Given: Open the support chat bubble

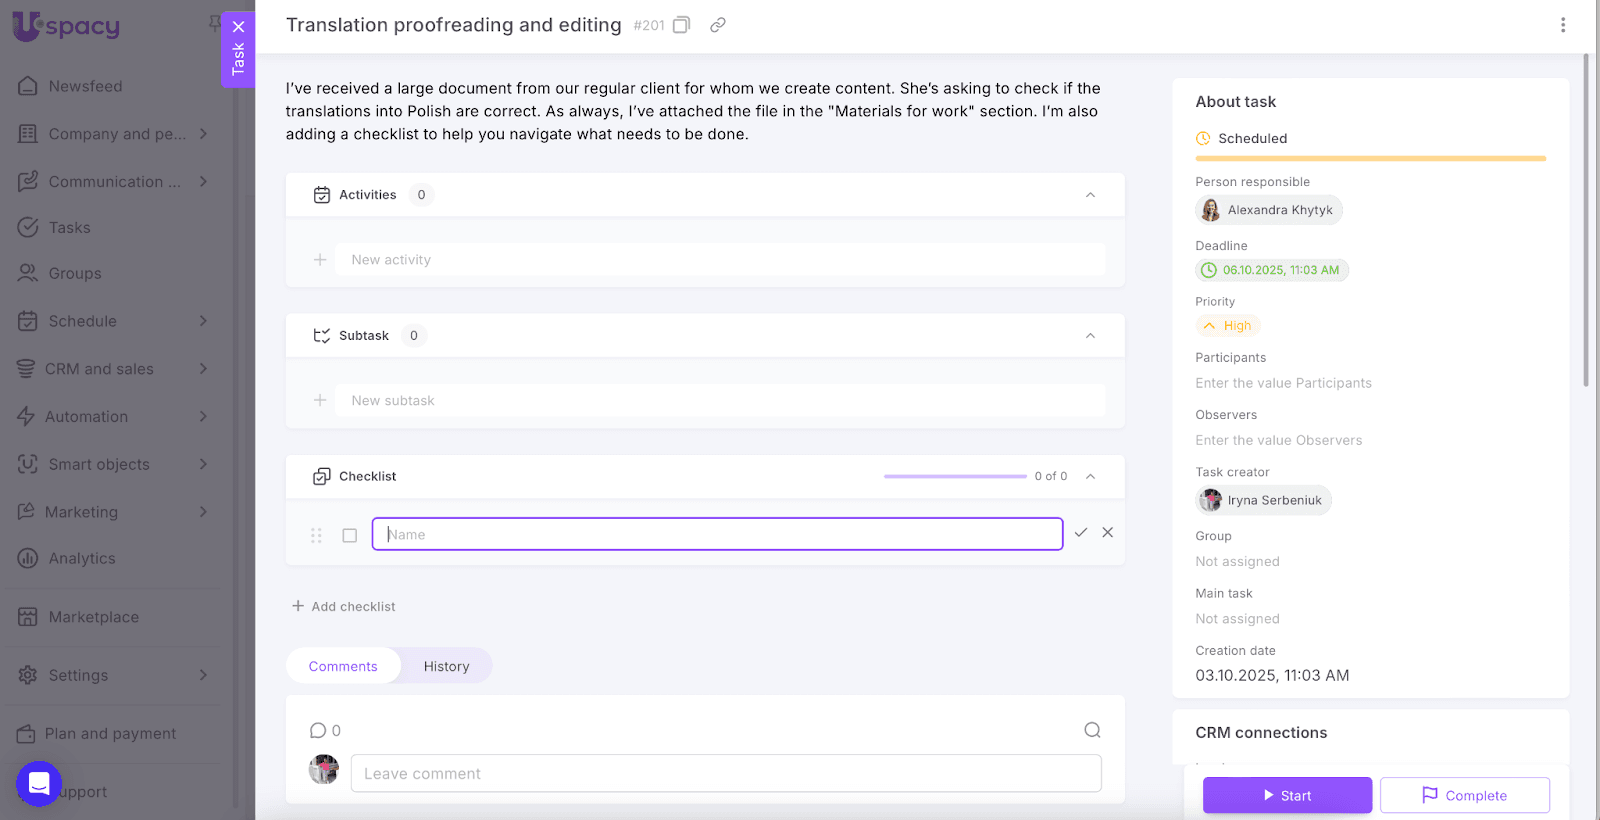Looking at the screenshot, I should [39, 784].
